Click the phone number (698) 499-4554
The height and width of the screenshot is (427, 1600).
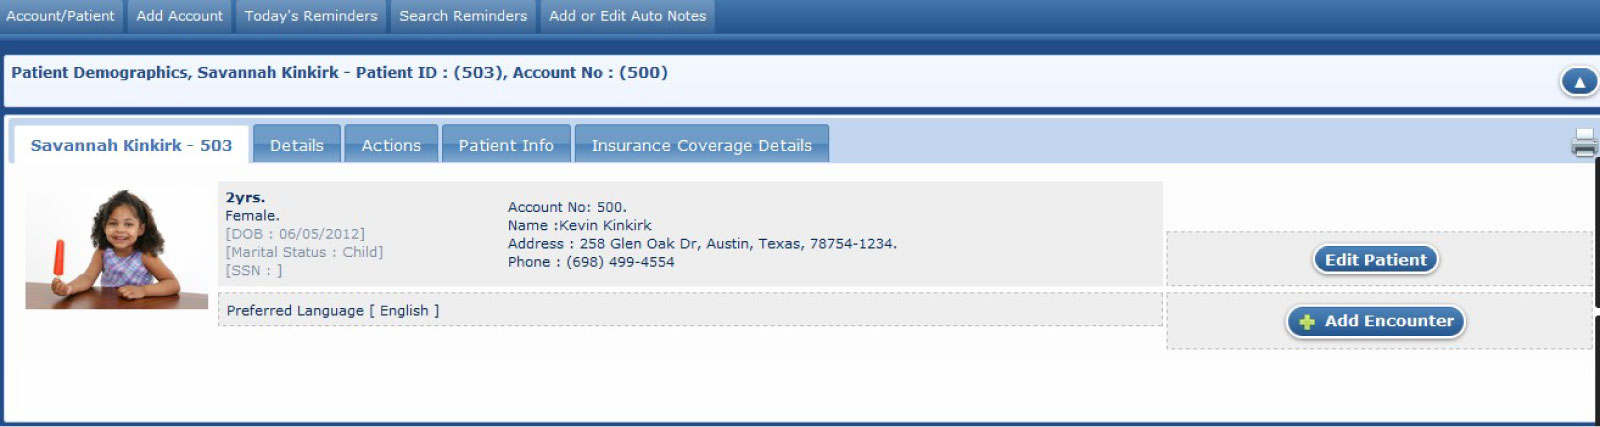click(620, 262)
